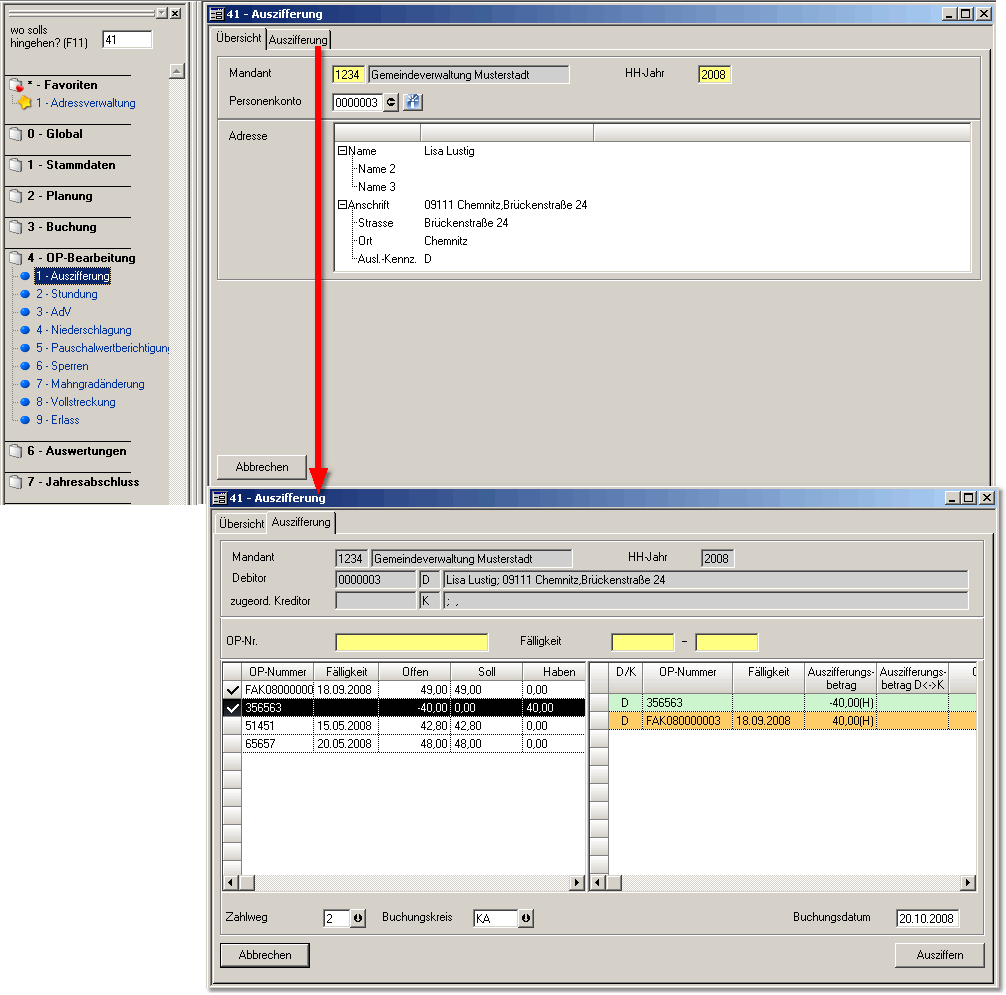Open the Buchungskreis dropdown

tap(526, 919)
